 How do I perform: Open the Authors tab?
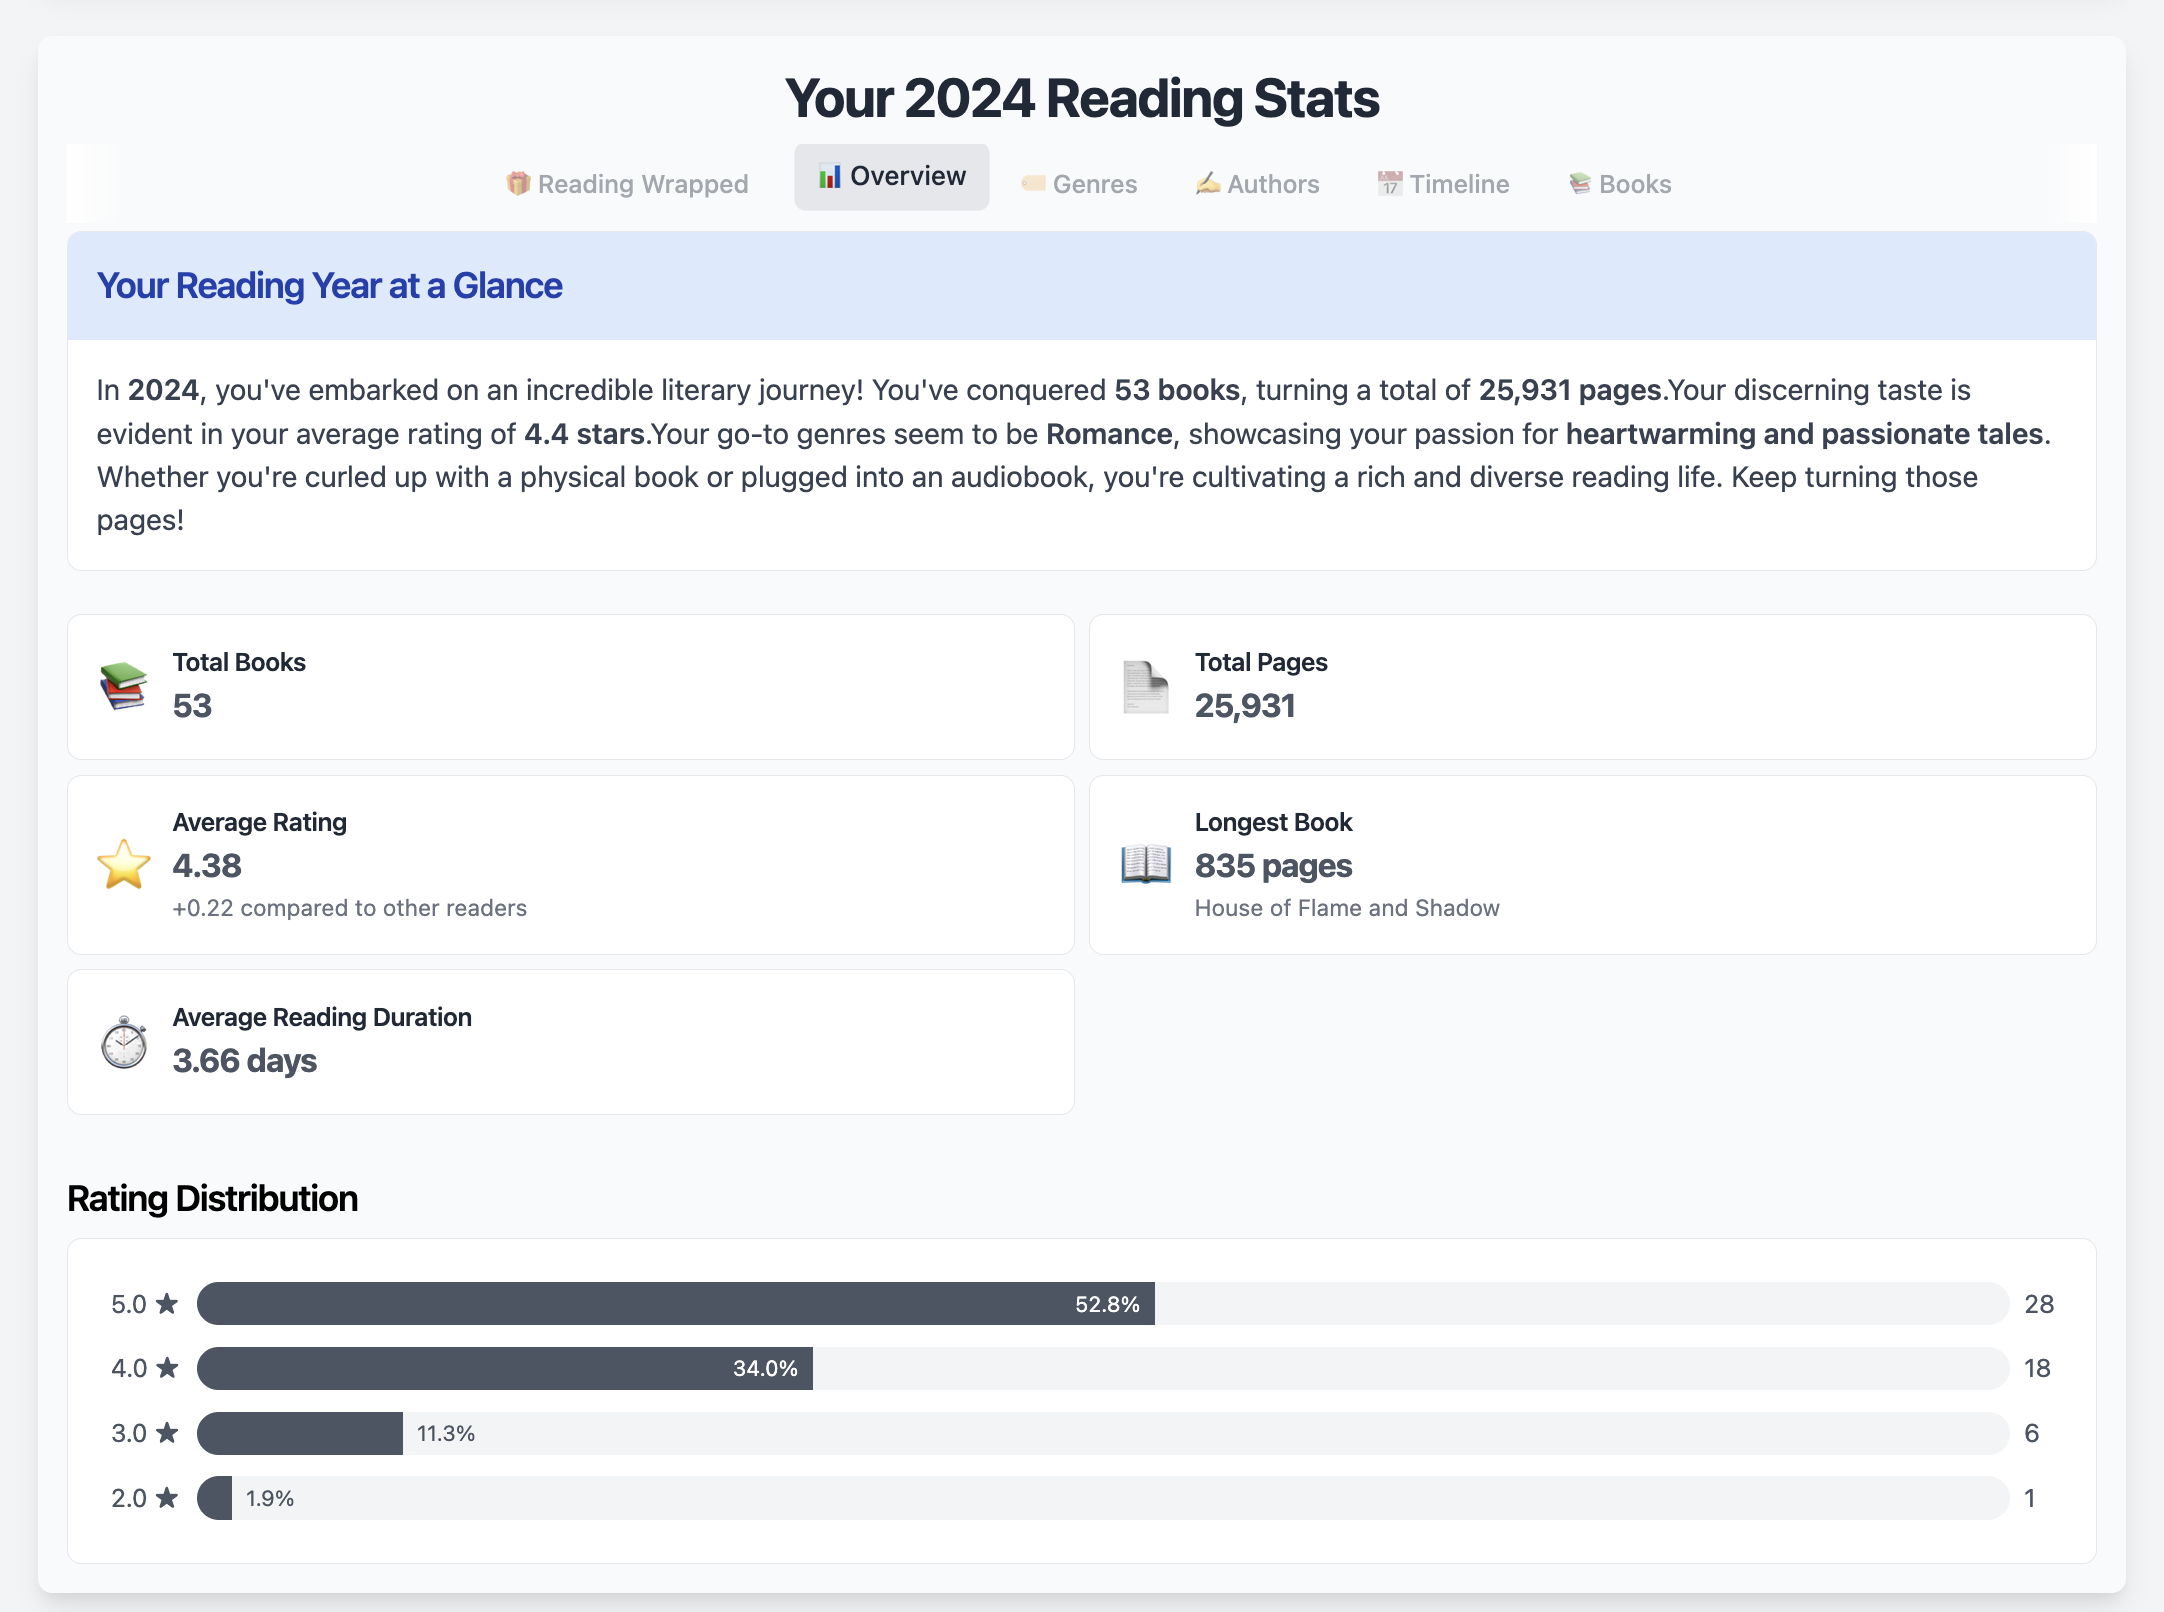coord(1258,184)
